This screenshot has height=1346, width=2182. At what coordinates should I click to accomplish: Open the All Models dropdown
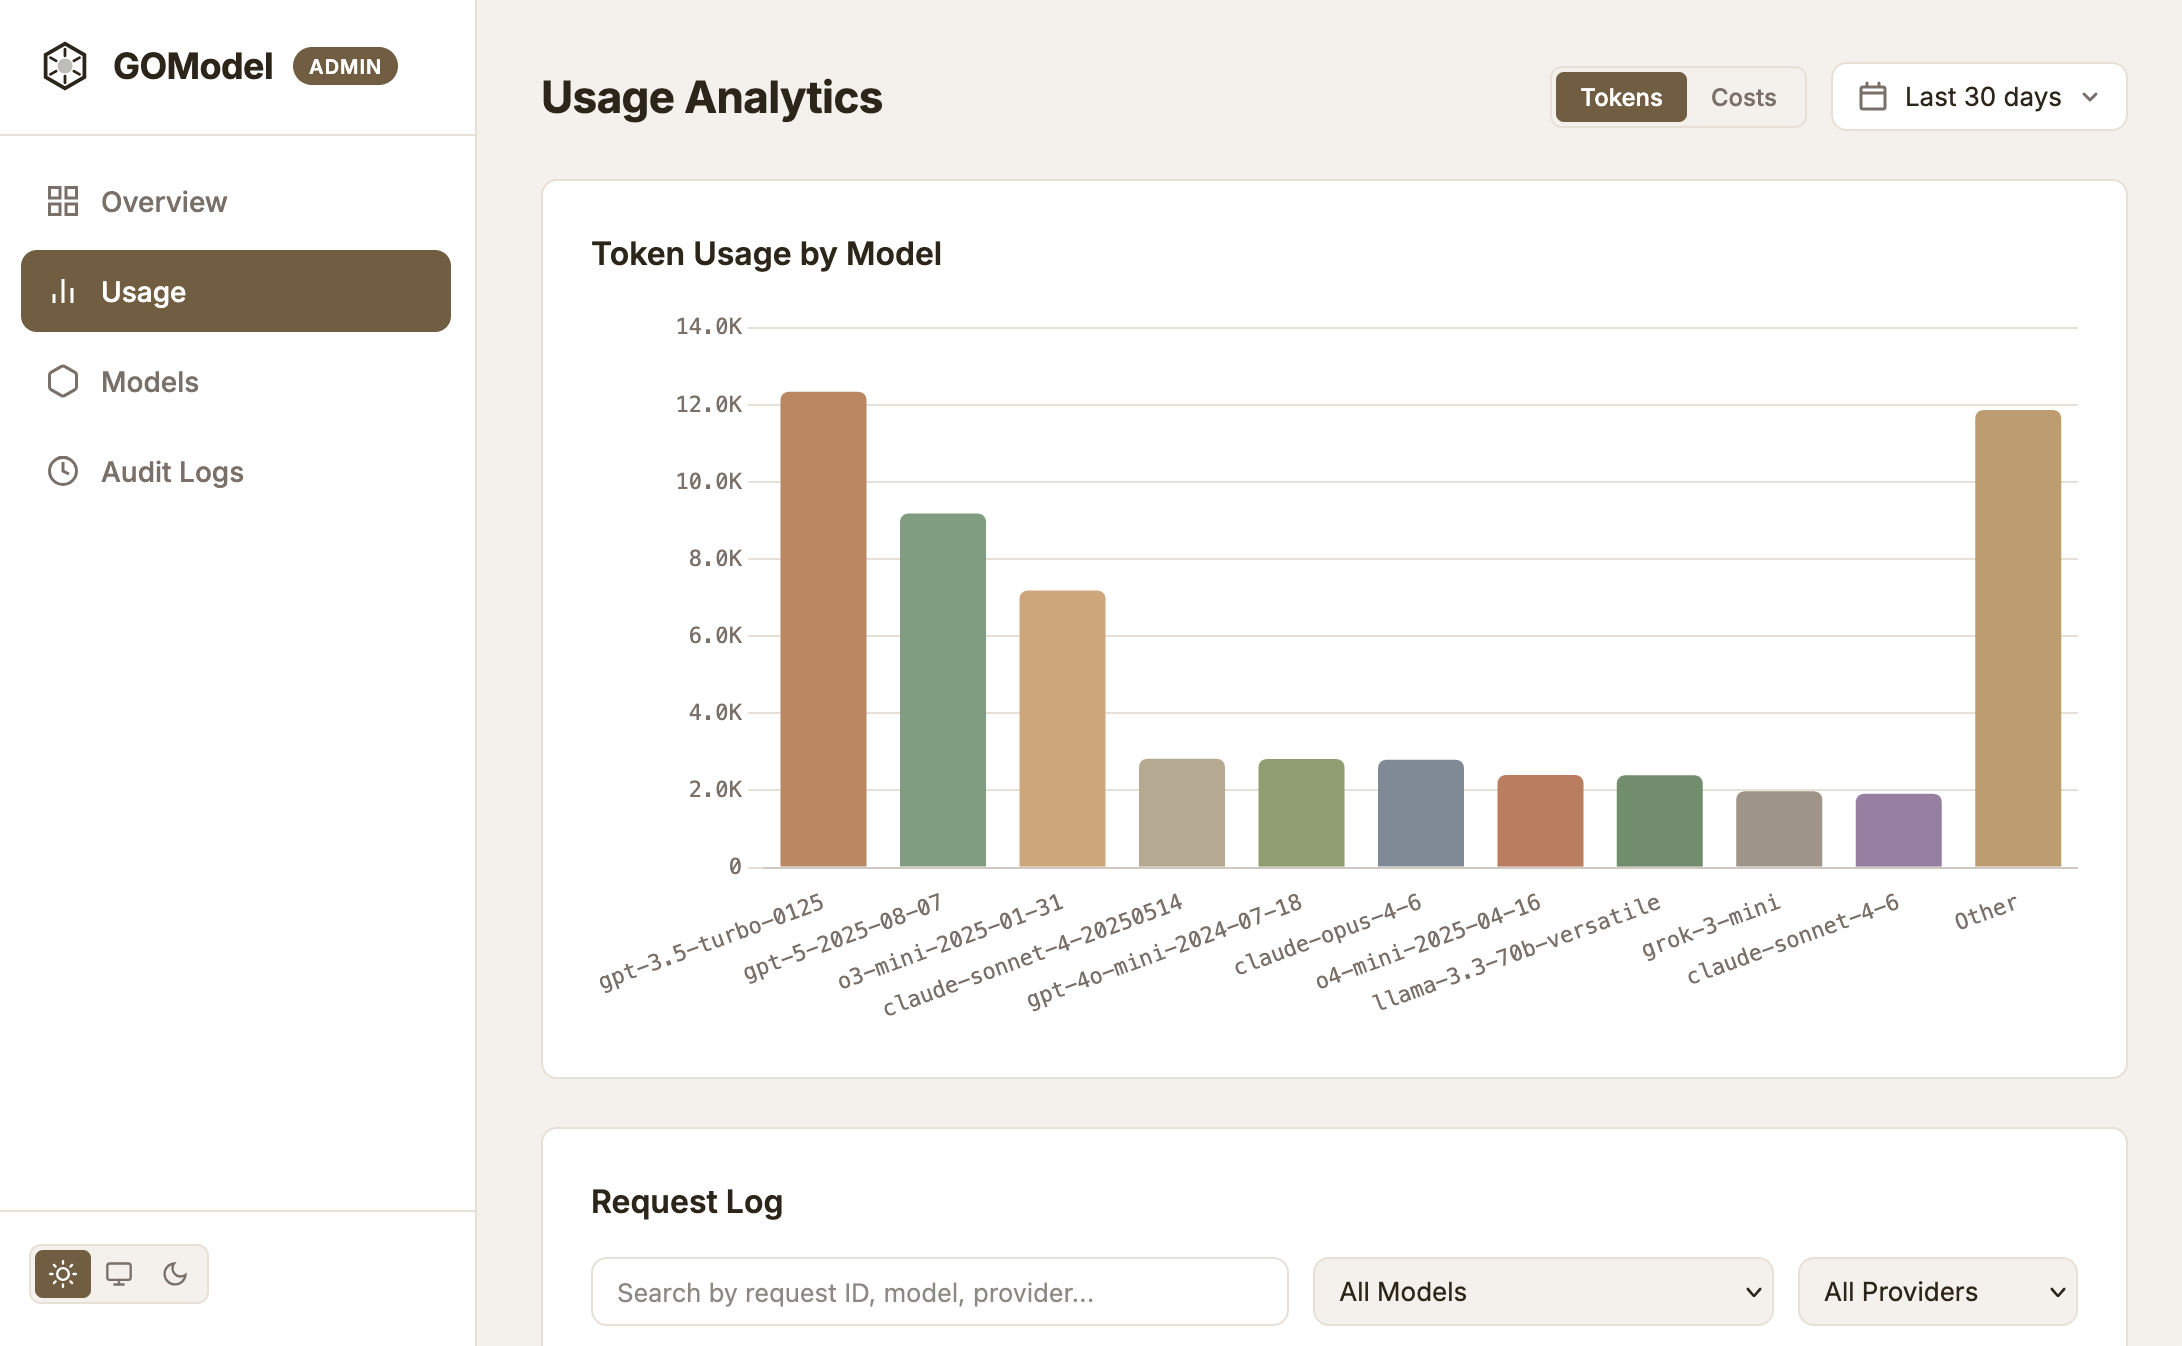pyautogui.click(x=1541, y=1291)
